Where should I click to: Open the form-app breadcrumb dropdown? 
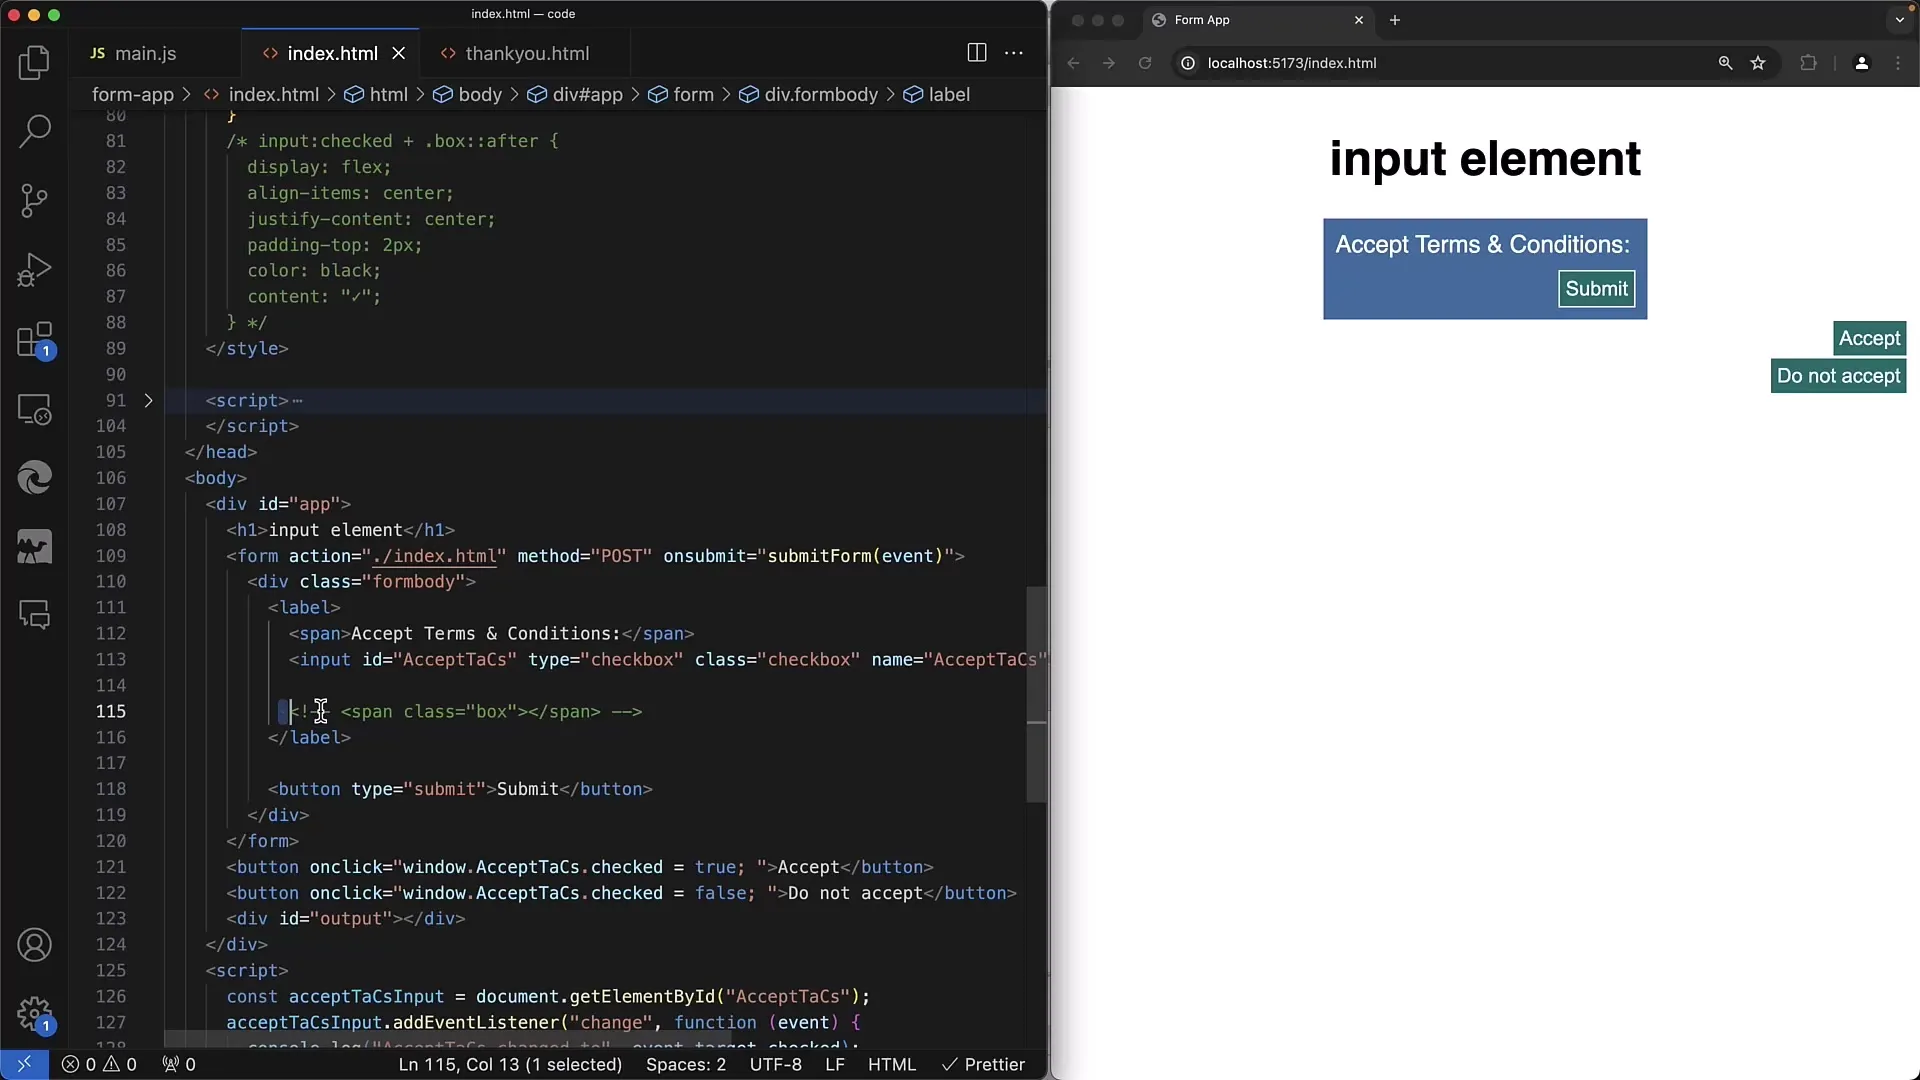click(133, 94)
